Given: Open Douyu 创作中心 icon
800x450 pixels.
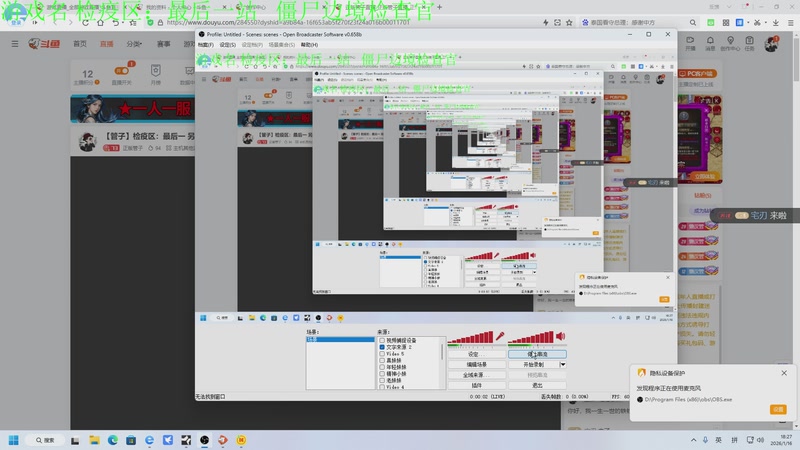Looking at the screenshot, I should [x=730, y=43].
